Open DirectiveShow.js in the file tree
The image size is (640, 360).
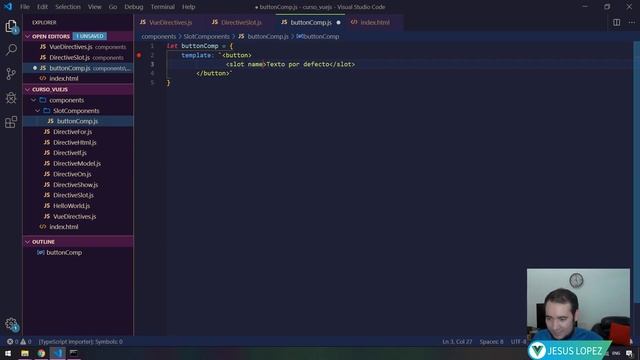(x=78, y=185)
